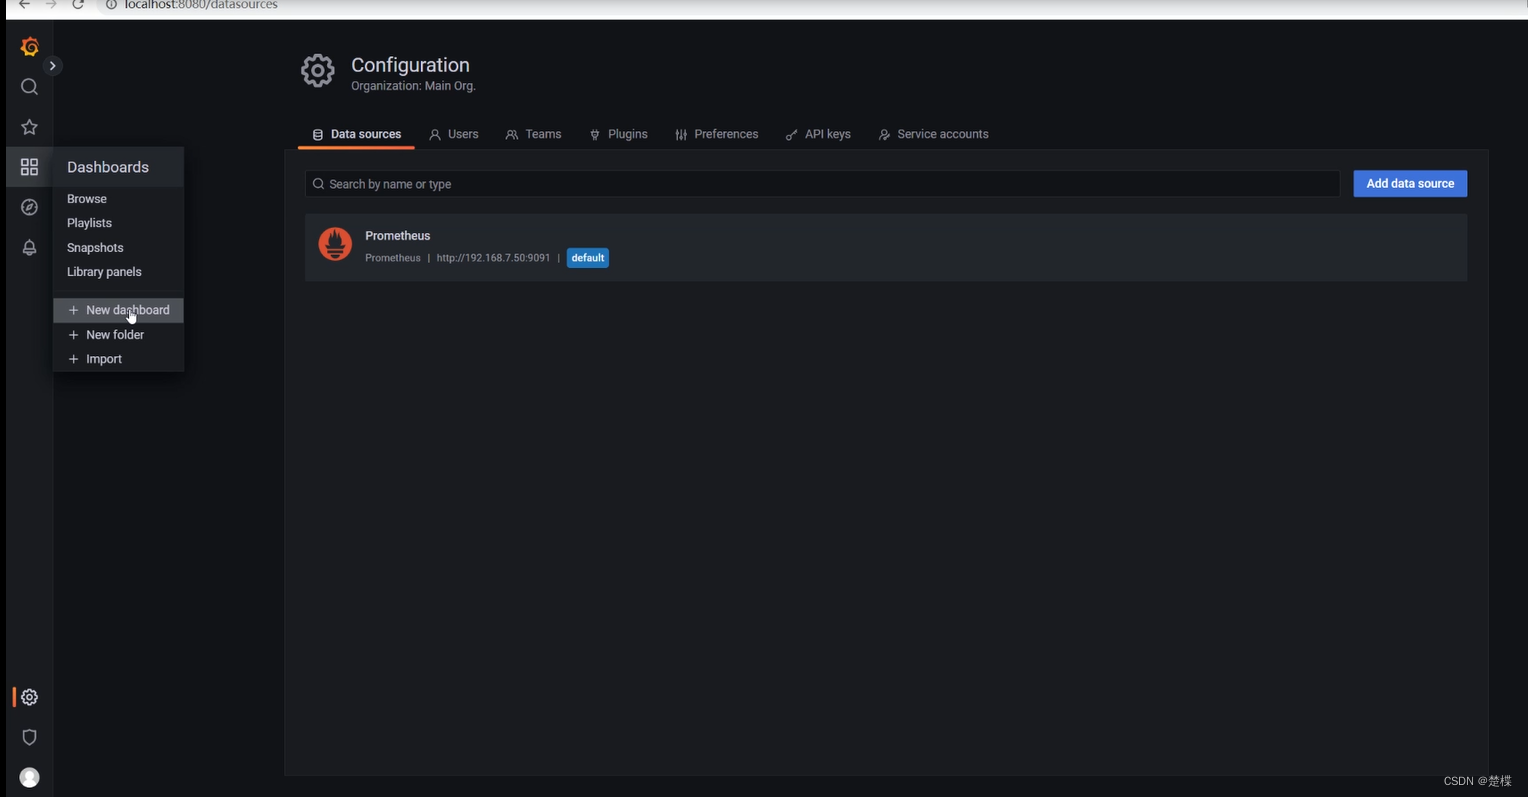
Task: Select the Data sources tab
Action: pos(356,134)
